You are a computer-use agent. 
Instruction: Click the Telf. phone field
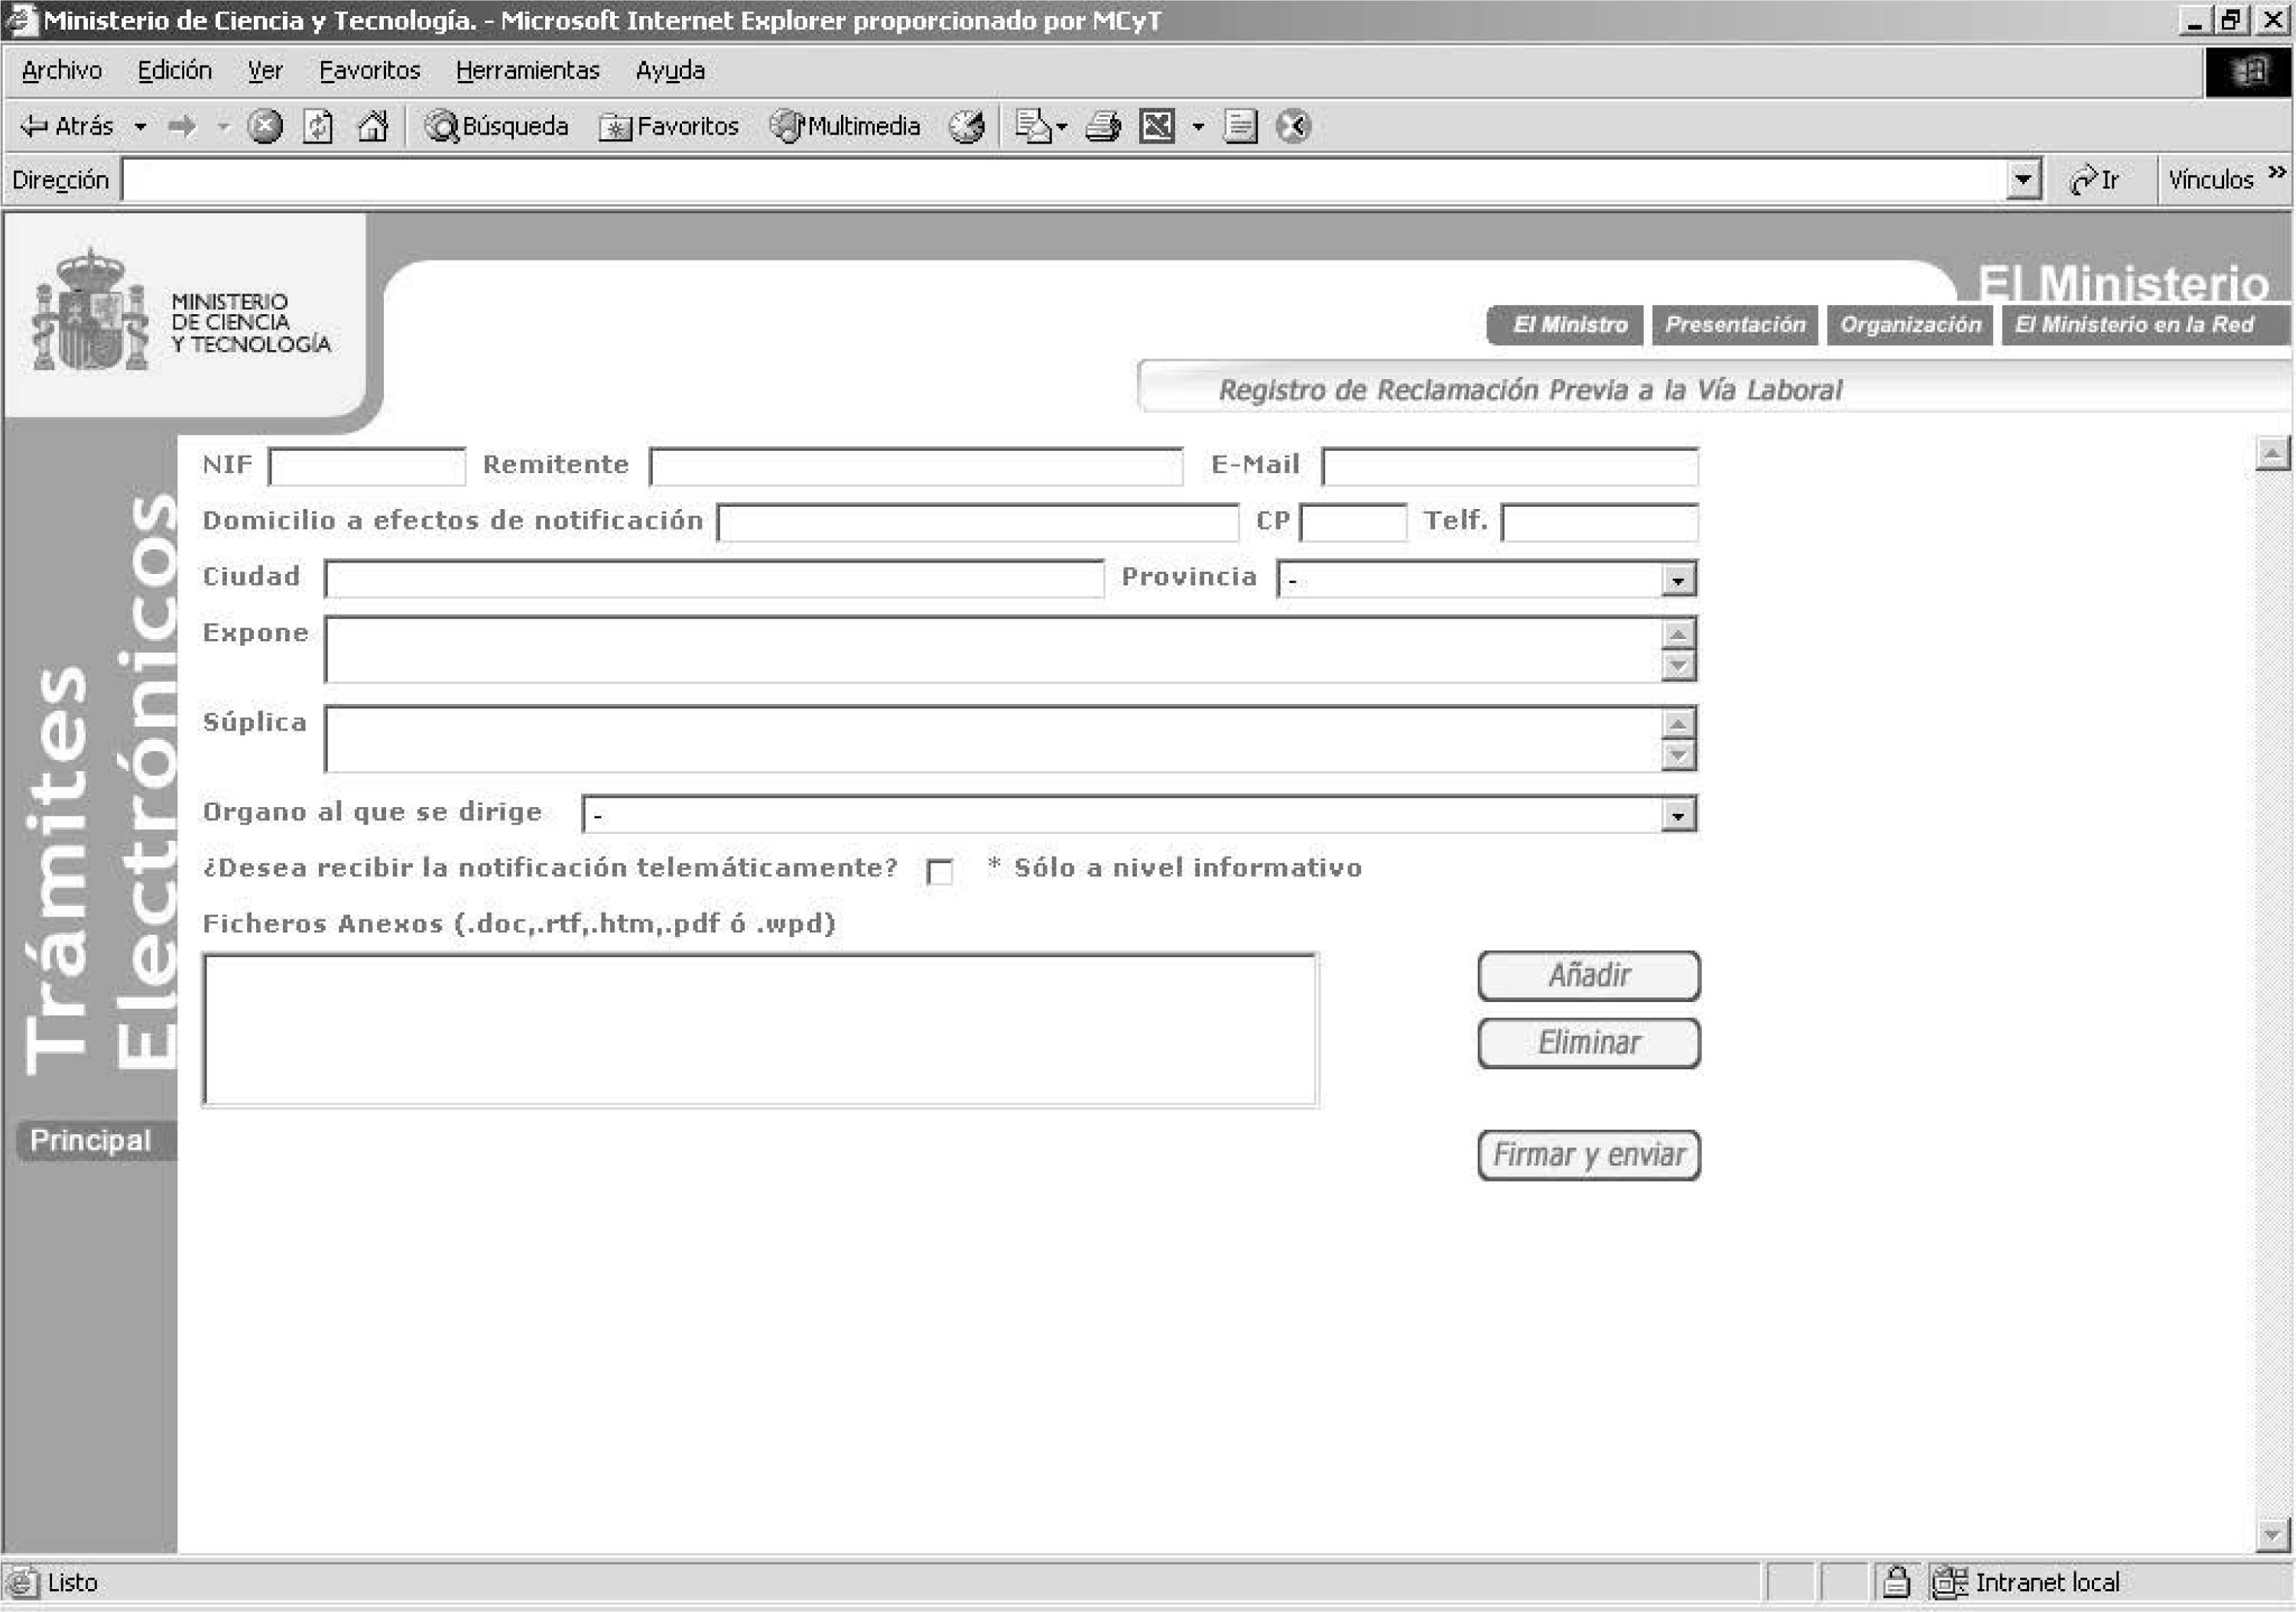[1600, 523]
